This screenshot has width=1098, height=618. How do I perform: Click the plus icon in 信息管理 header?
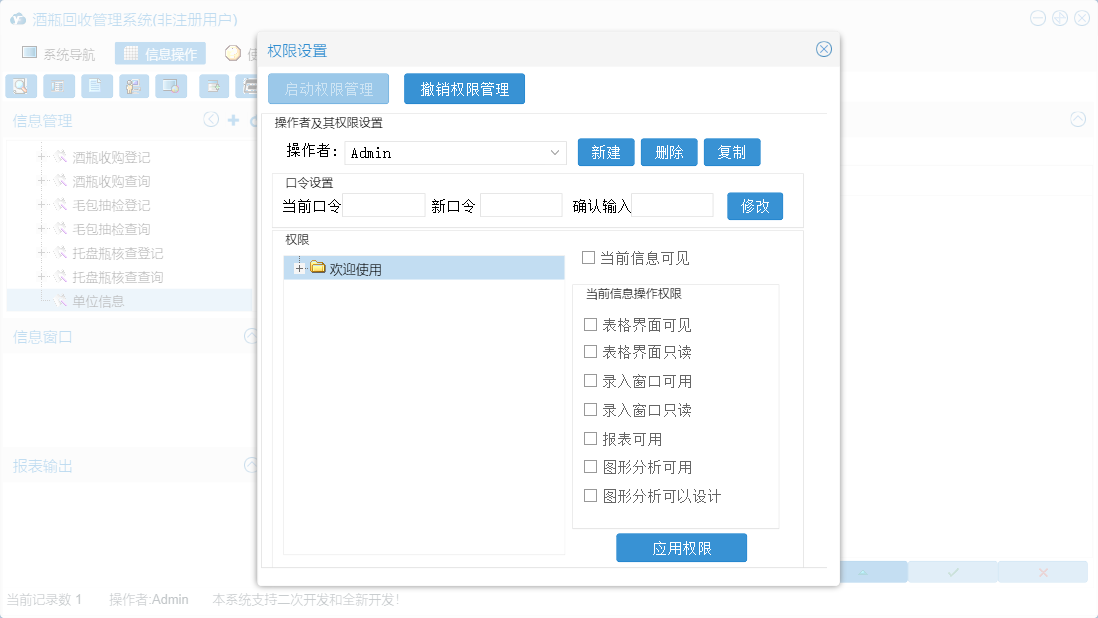[233, 120]
